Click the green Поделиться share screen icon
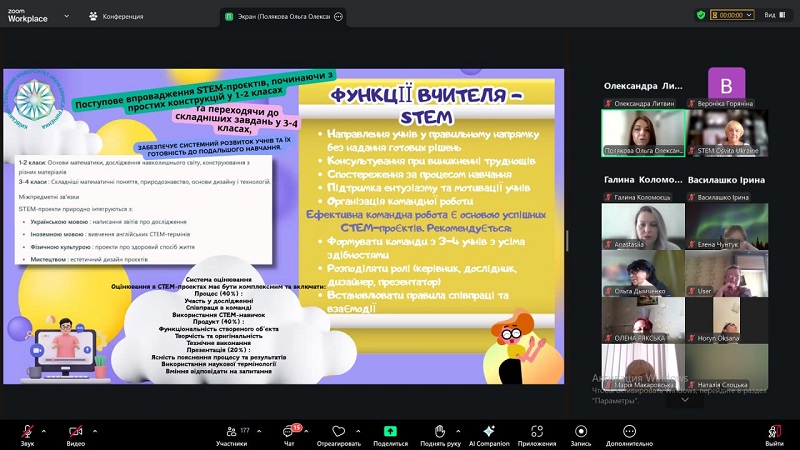Image resolution: width=800 pixels, height=450 pixels. 390,430
